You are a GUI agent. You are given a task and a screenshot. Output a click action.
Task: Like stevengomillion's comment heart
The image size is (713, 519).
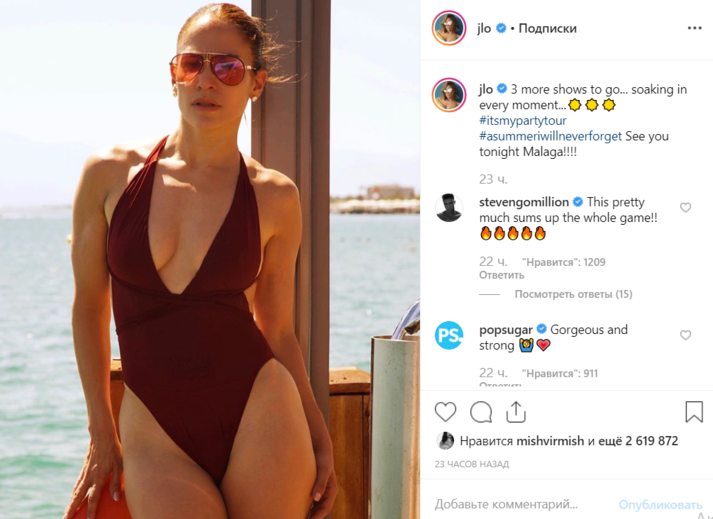(x=685, y=208)
